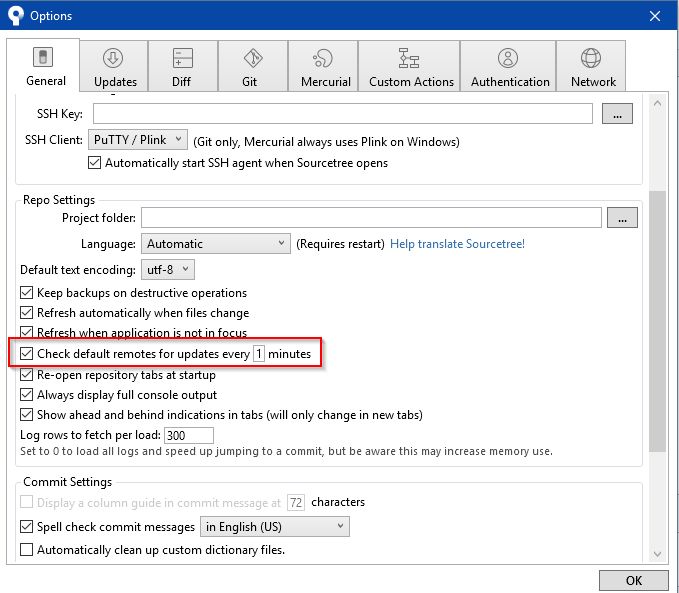Toggle automatically start SSH agent checkbox
Viewport: 679px width, 593px height.
tap(94, 162)
